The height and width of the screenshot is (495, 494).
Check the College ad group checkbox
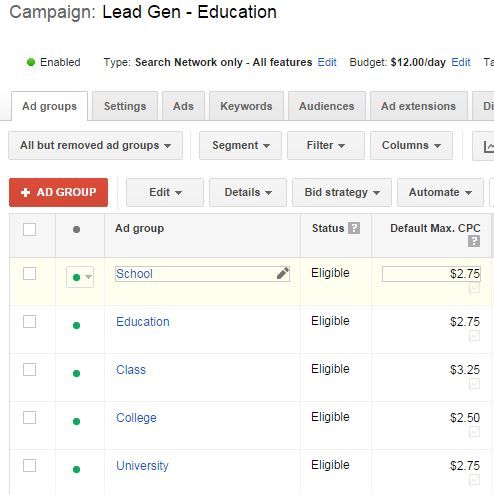point(29,418)
